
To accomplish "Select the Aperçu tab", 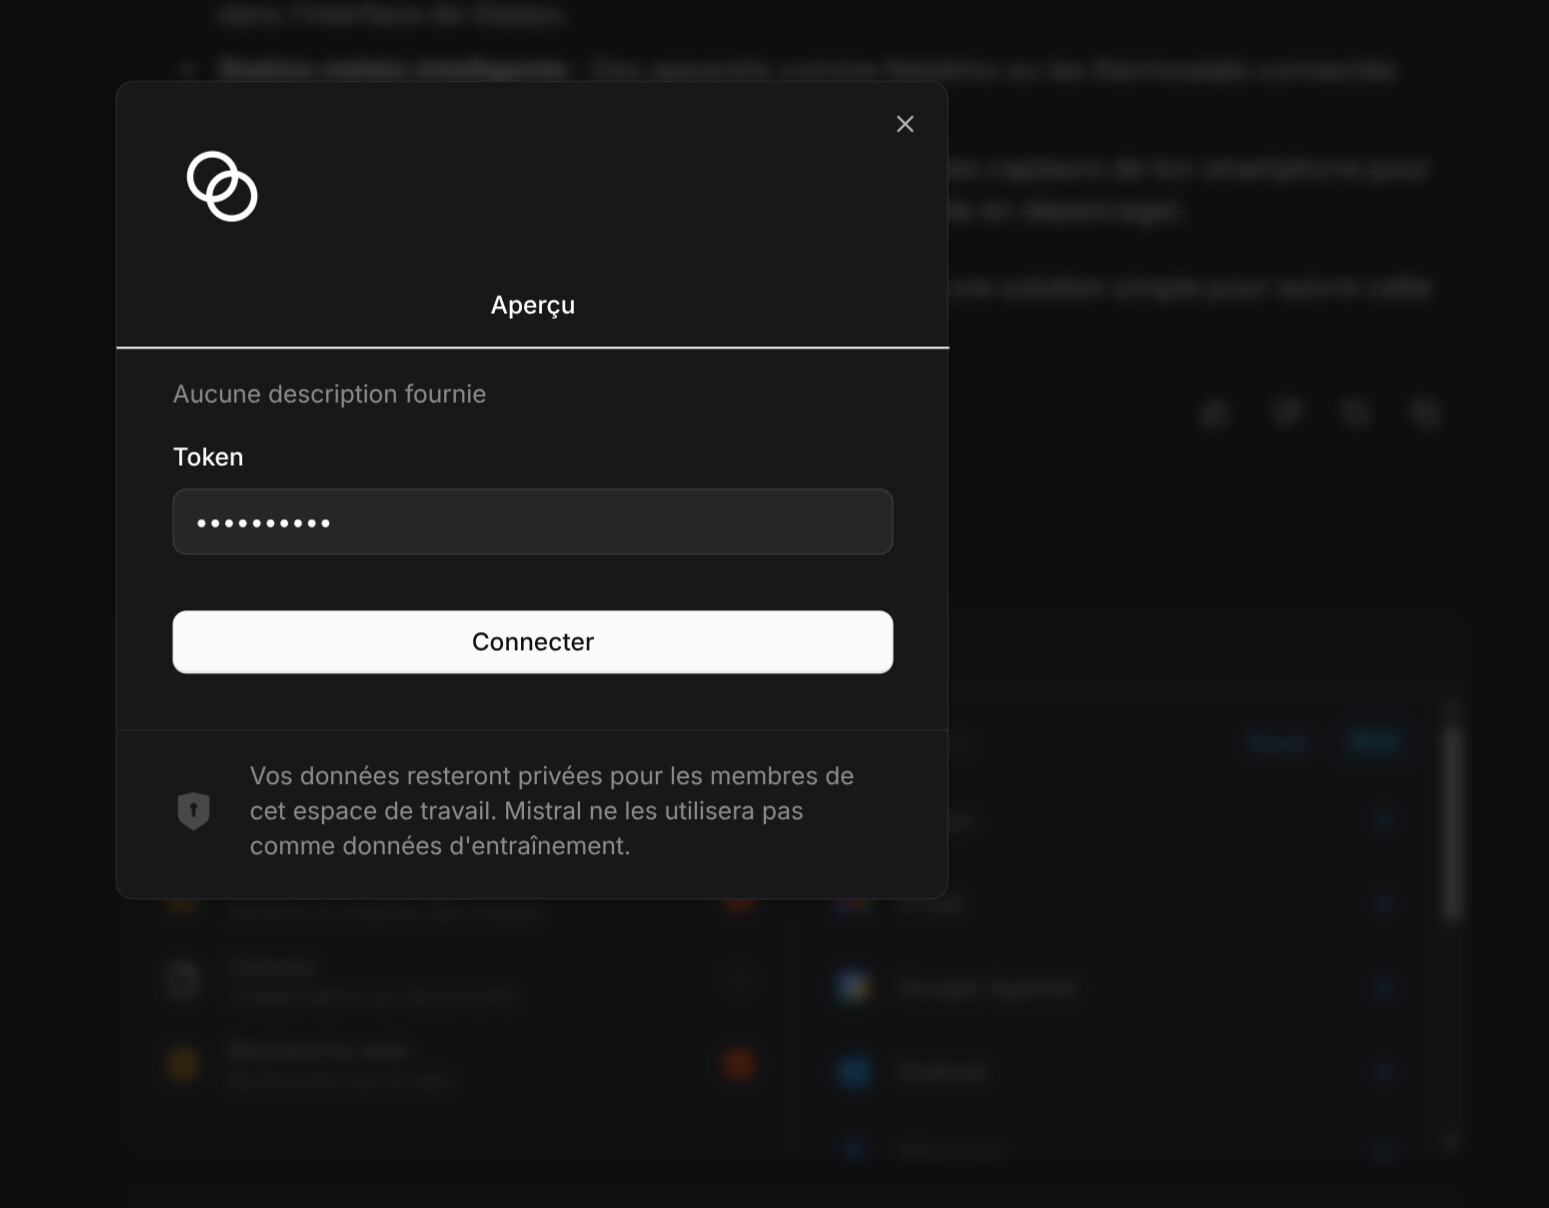I will point(532,305).
